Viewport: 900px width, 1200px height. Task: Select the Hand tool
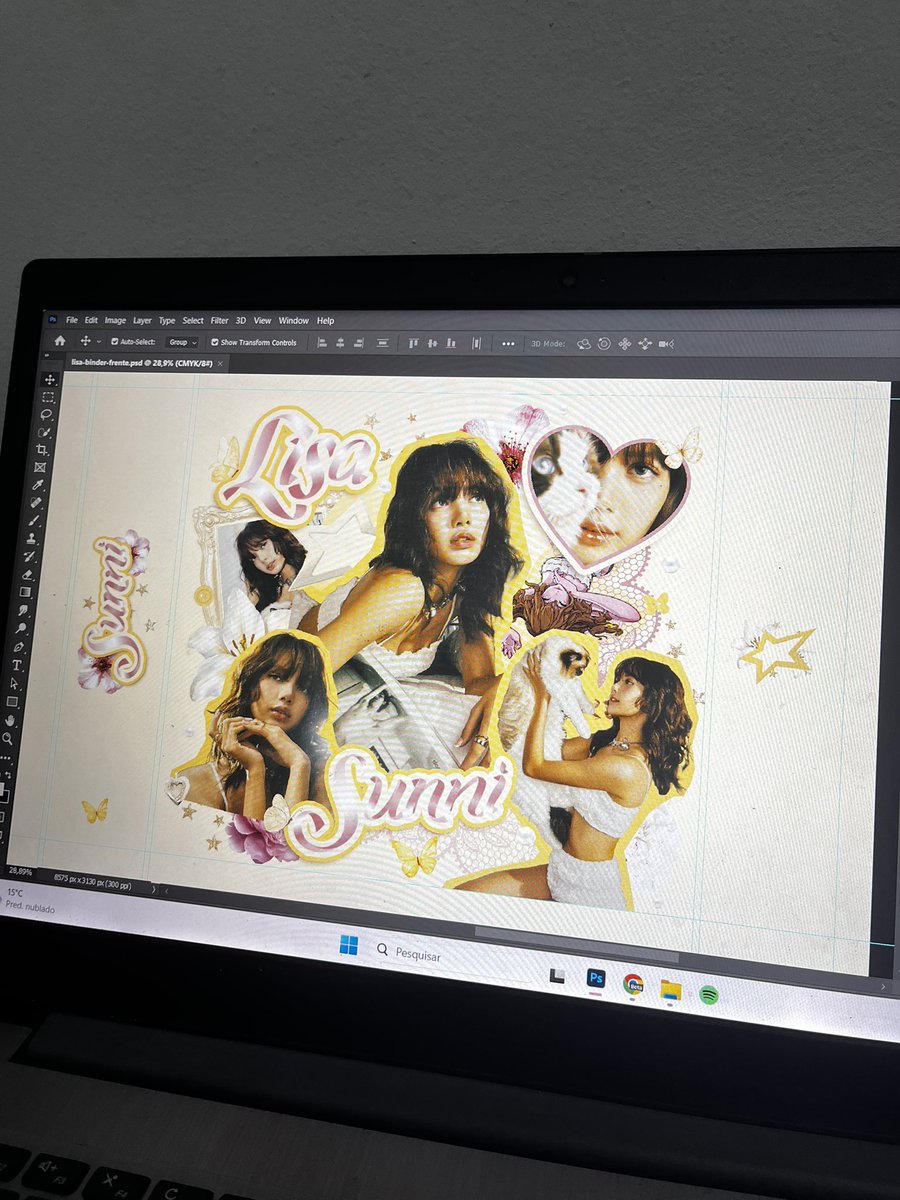pyautogui.click(x=10, y=720)
